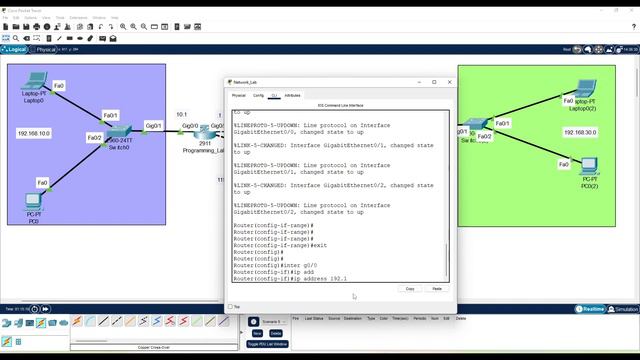
Task: Open the File menu
Action: tap(5, 18)
